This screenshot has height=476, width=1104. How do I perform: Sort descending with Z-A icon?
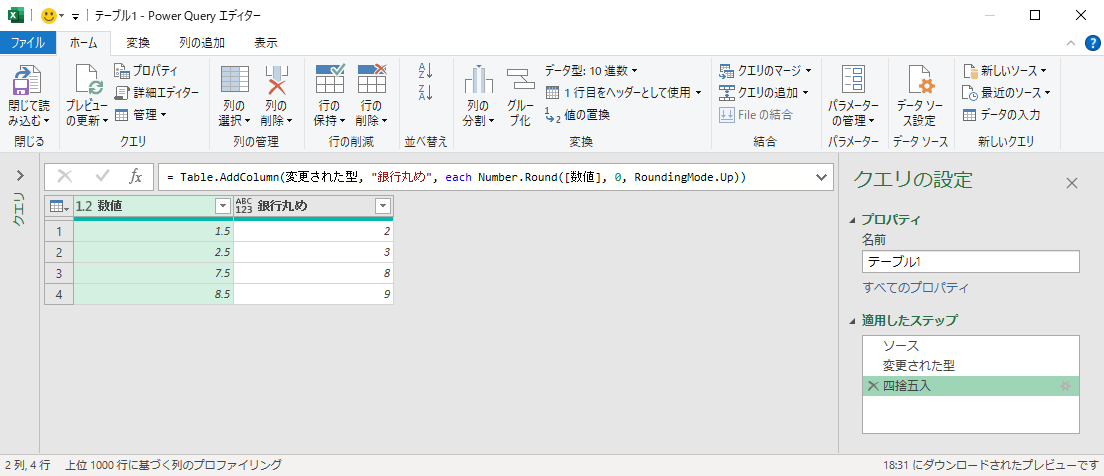tap(425, 92)
